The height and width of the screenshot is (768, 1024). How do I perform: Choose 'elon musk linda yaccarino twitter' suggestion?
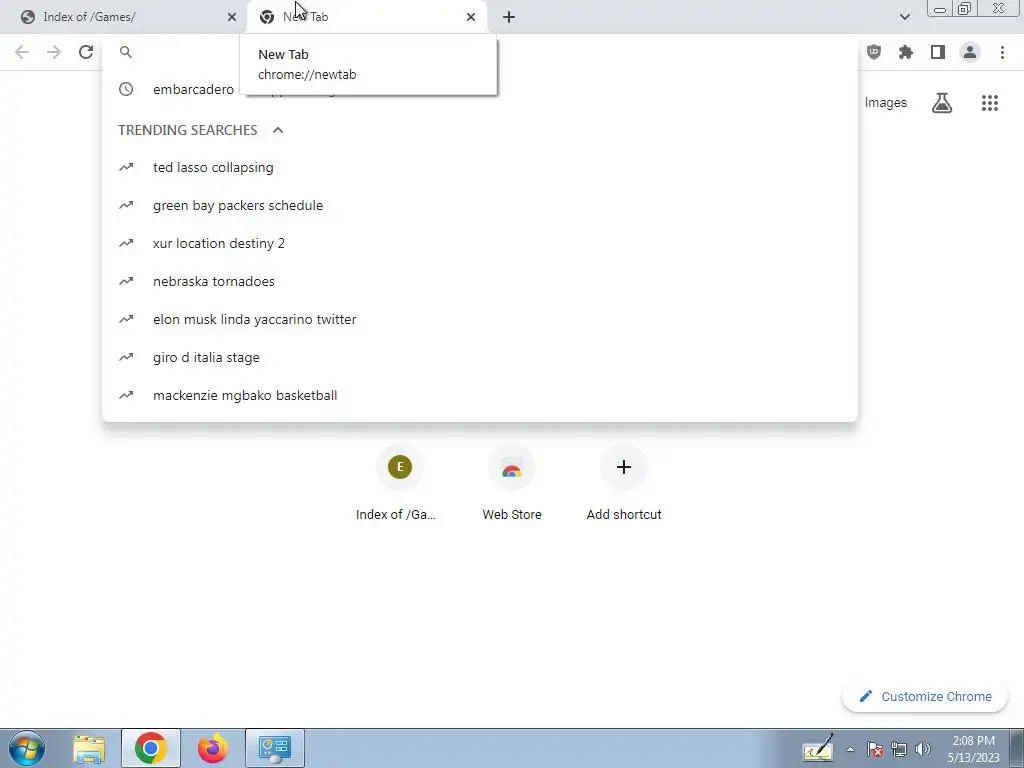(x=480, y=319)
